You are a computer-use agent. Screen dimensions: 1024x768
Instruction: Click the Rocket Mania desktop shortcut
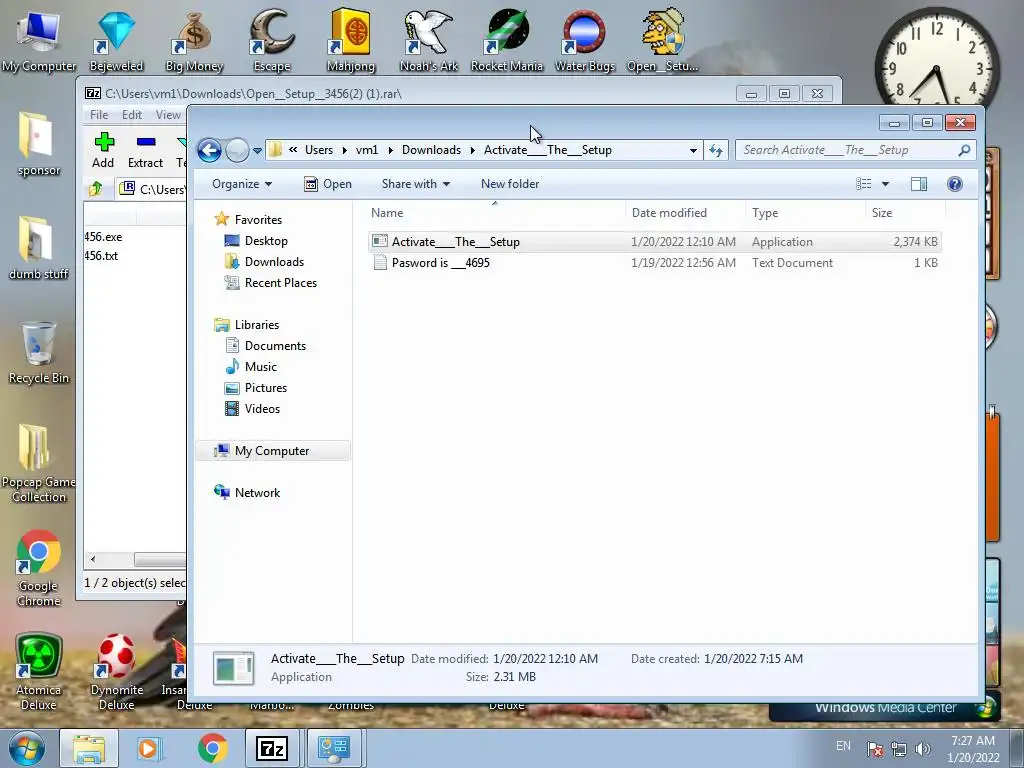(x=507, y=42)
